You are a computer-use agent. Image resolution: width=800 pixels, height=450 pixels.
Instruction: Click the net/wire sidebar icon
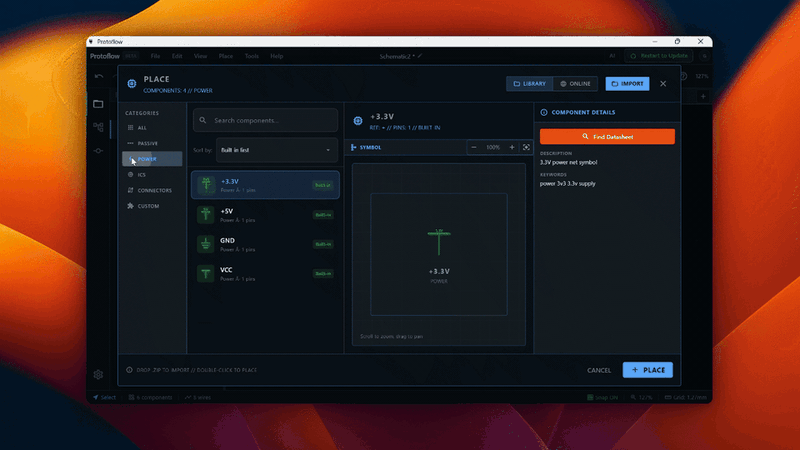coord(98,151)
